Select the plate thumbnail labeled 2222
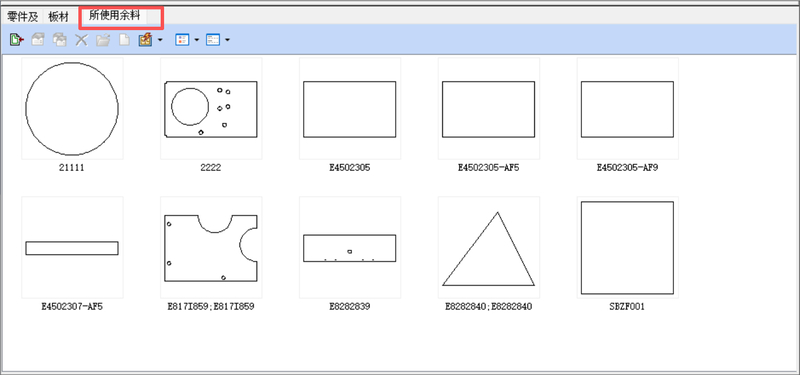Image resolution: width=800 pixels, height=375 pixels. click(211, 109)
